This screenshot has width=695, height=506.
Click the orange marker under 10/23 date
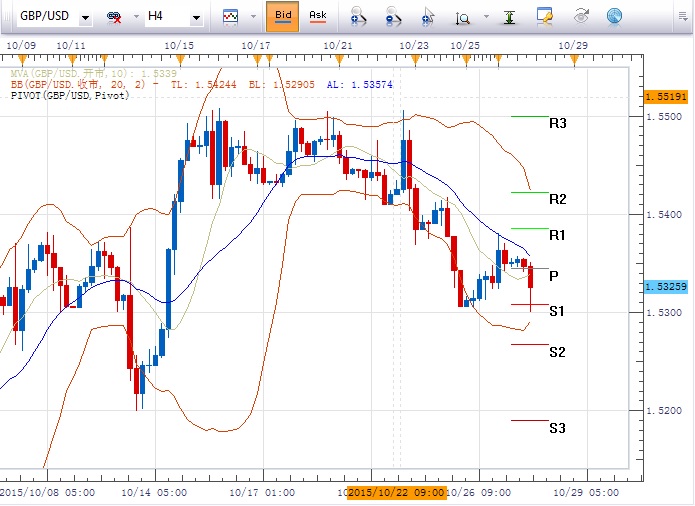click(x=415, y=59)
